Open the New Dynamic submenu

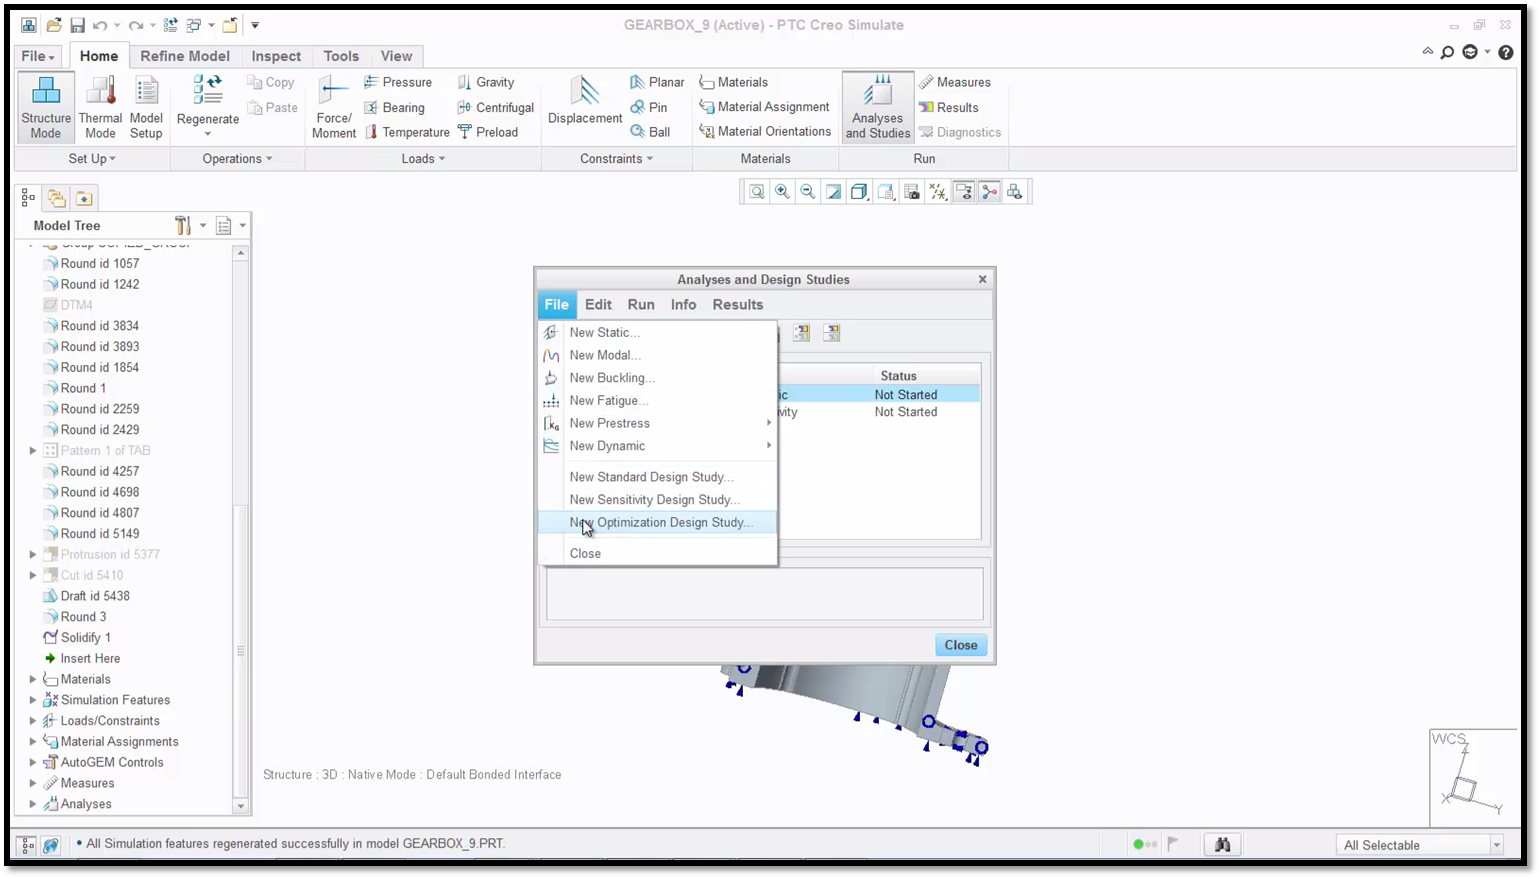click(x=658, y=446)
